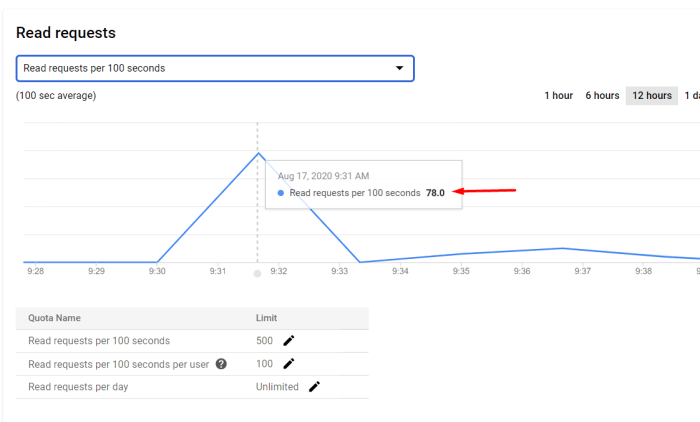Screen dimensions: 700x422
Task: Click the Read requests page heading
Action: (x=66, y=33)
